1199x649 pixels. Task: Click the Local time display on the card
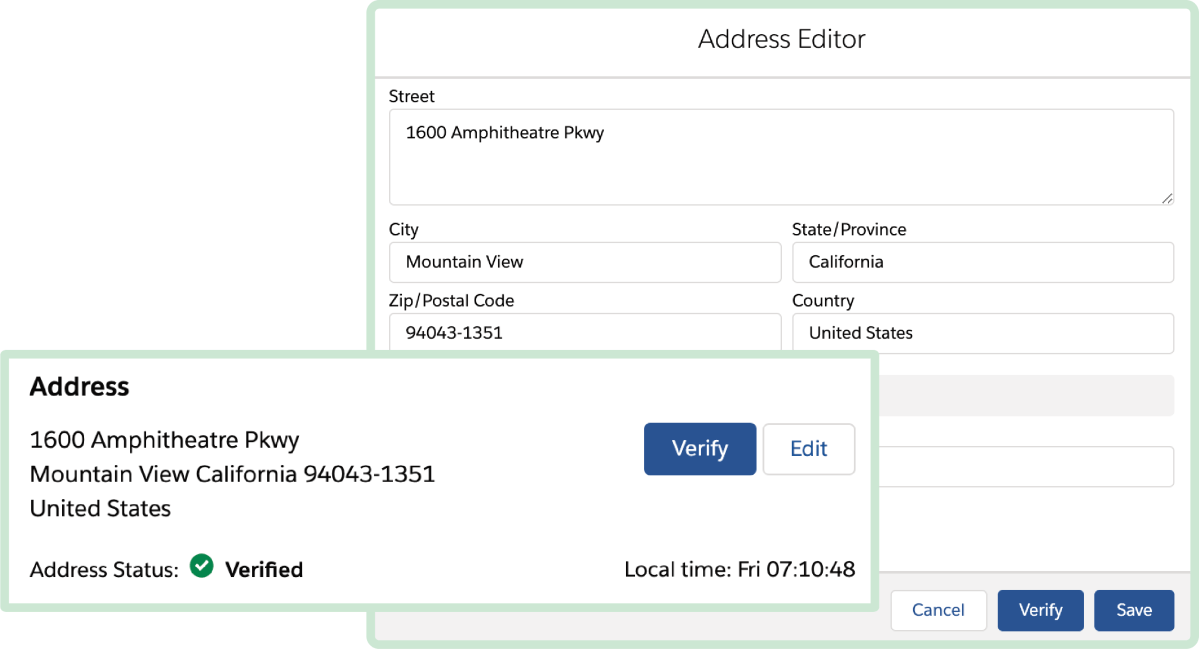point(740,569)
